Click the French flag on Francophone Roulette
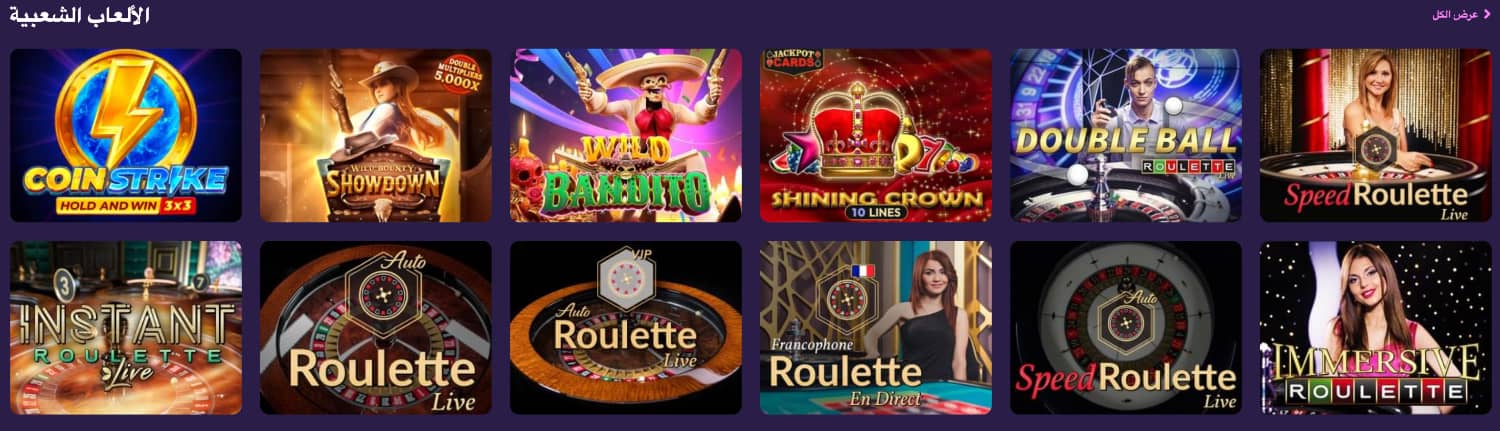Viewport: 1500px width, 431px height. (x=862, y=271)
